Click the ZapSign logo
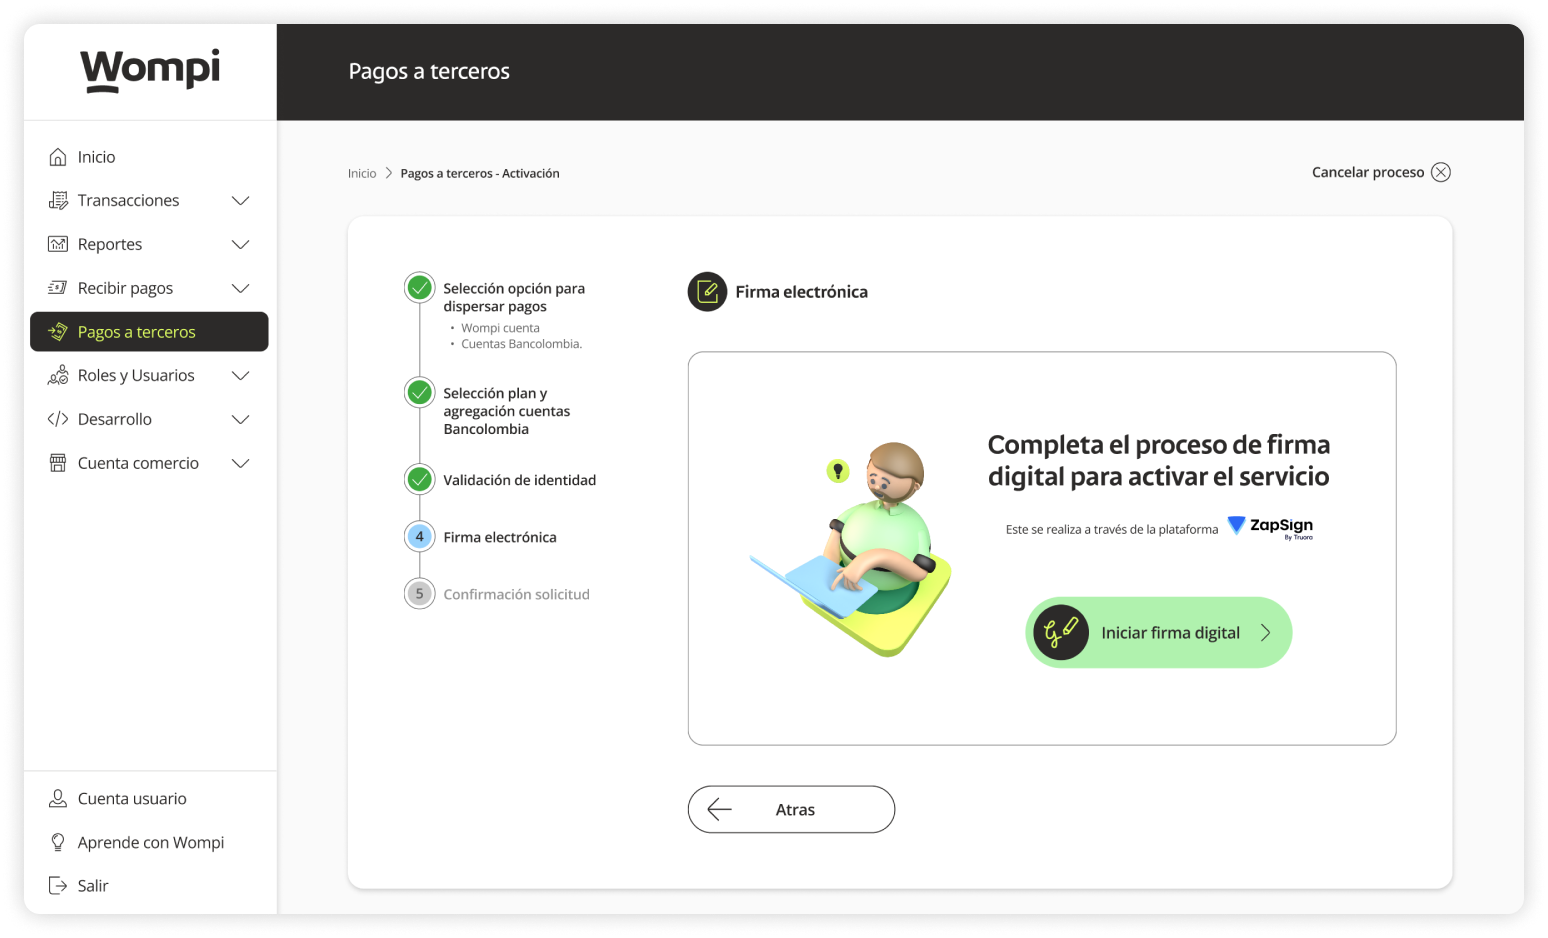 [x=1270, y=527]
